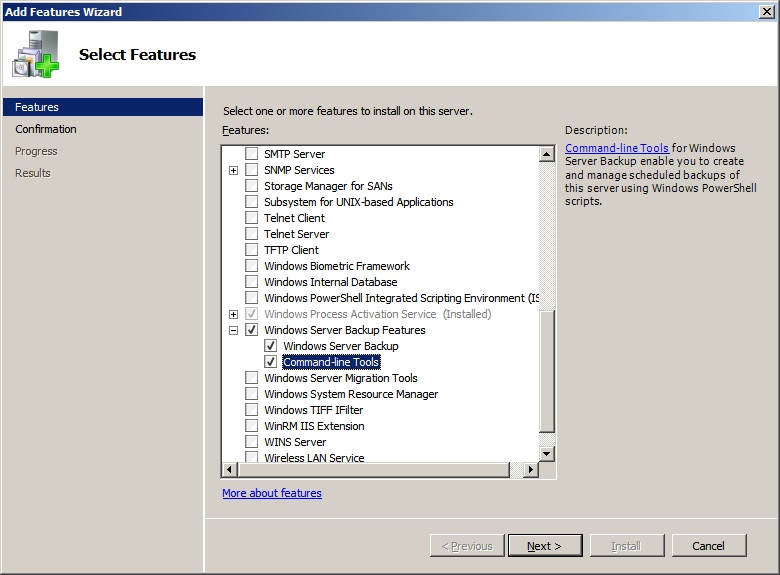Select Windows Server Backup Features label
The height and width of the screenshot is (575, 780).
coord(345,330)
